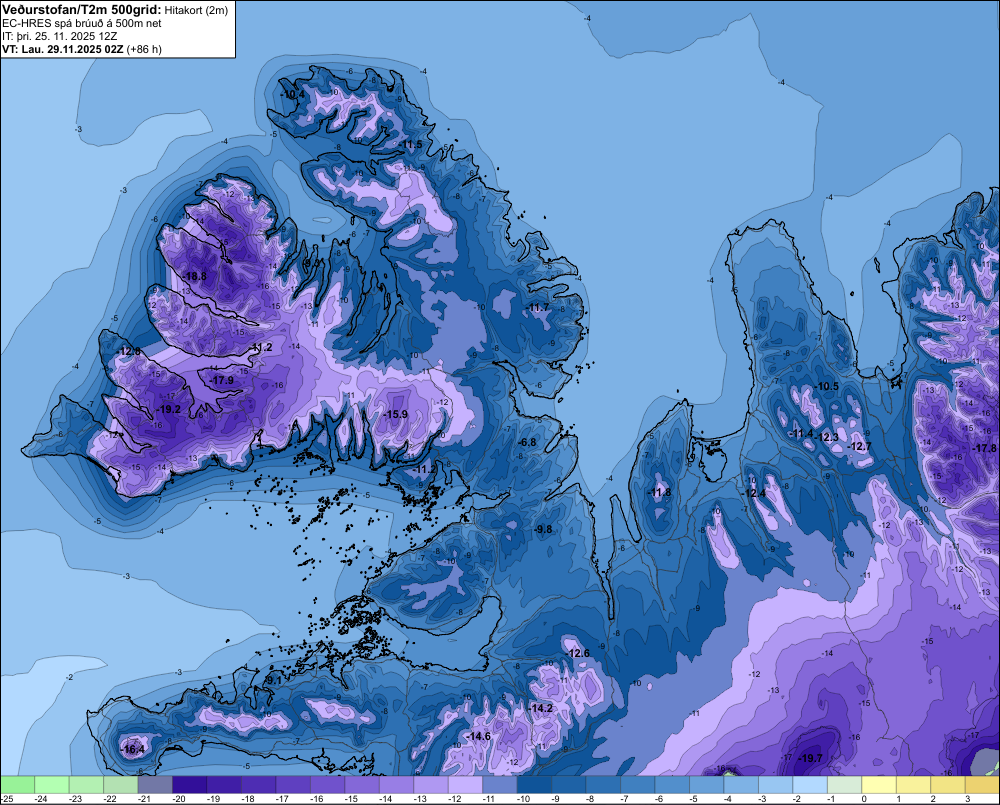Click the temperature value "-18.8"
Screen dimensions: 1000x805
(195, 276)
